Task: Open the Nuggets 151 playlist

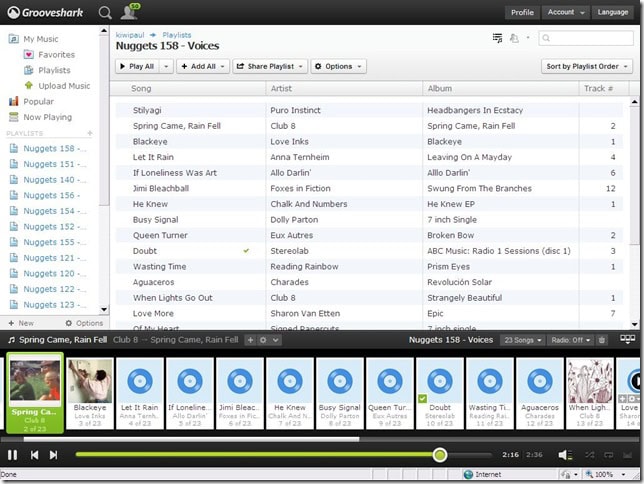Action: pyautogui.click(x=48, y=164)
